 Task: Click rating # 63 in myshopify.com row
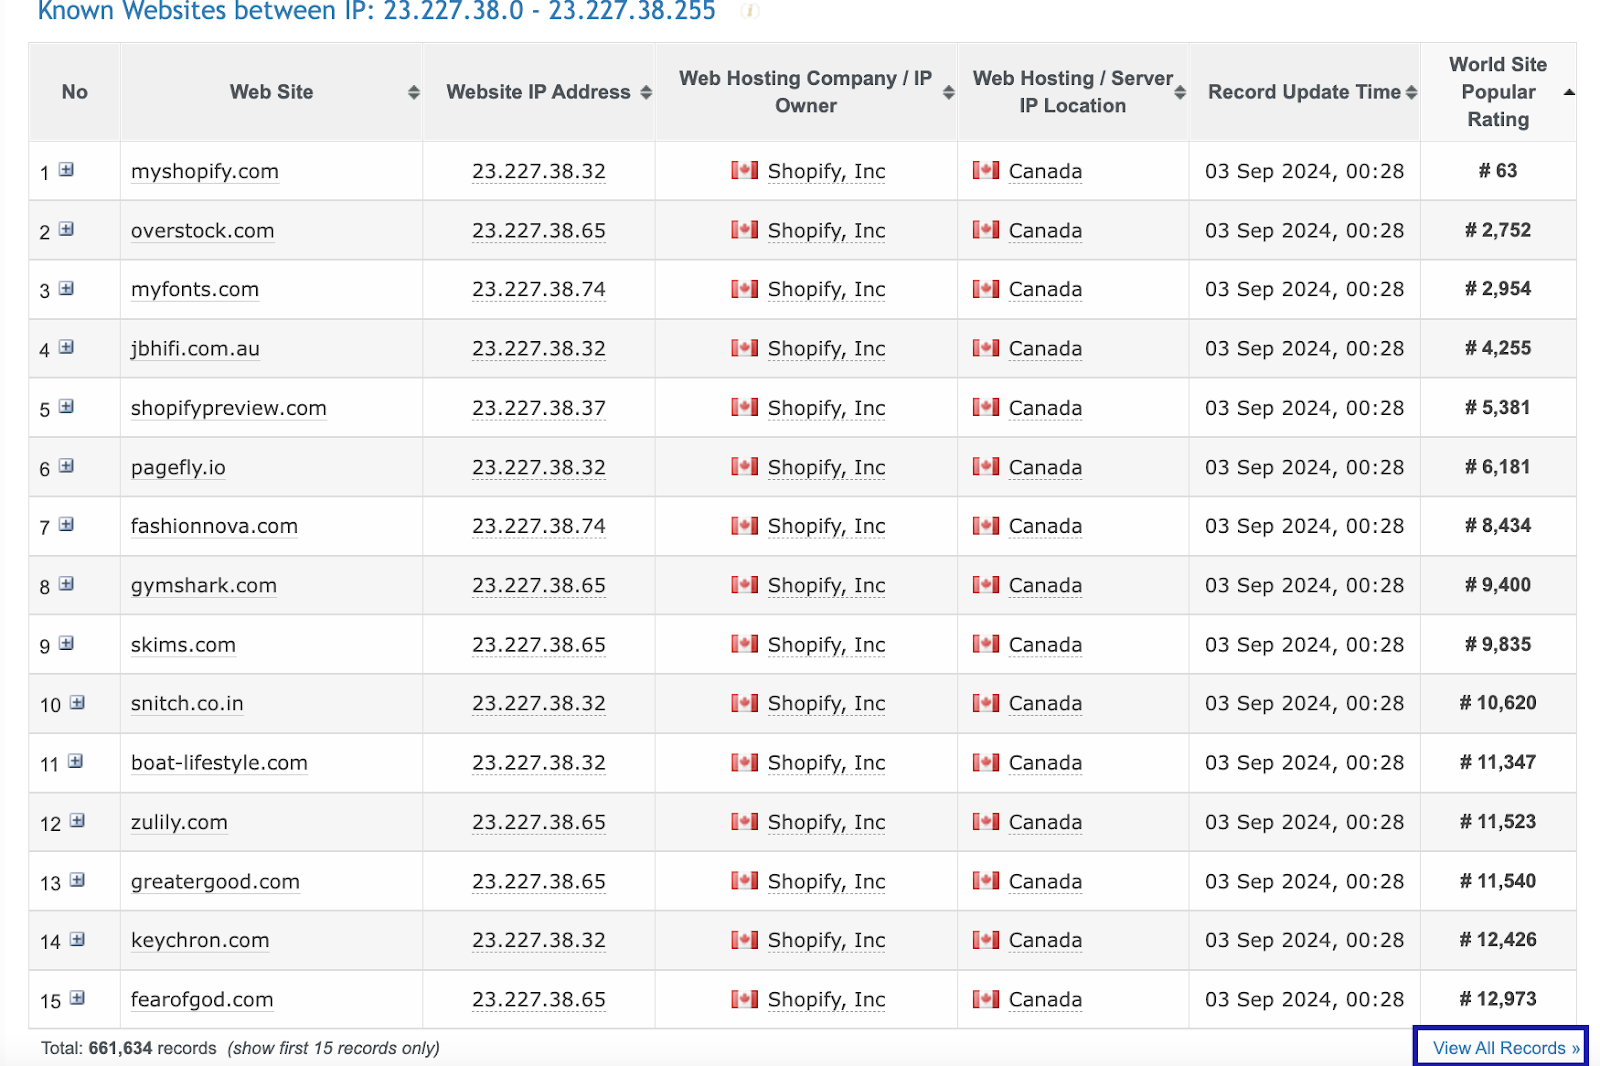(1498, 170)
